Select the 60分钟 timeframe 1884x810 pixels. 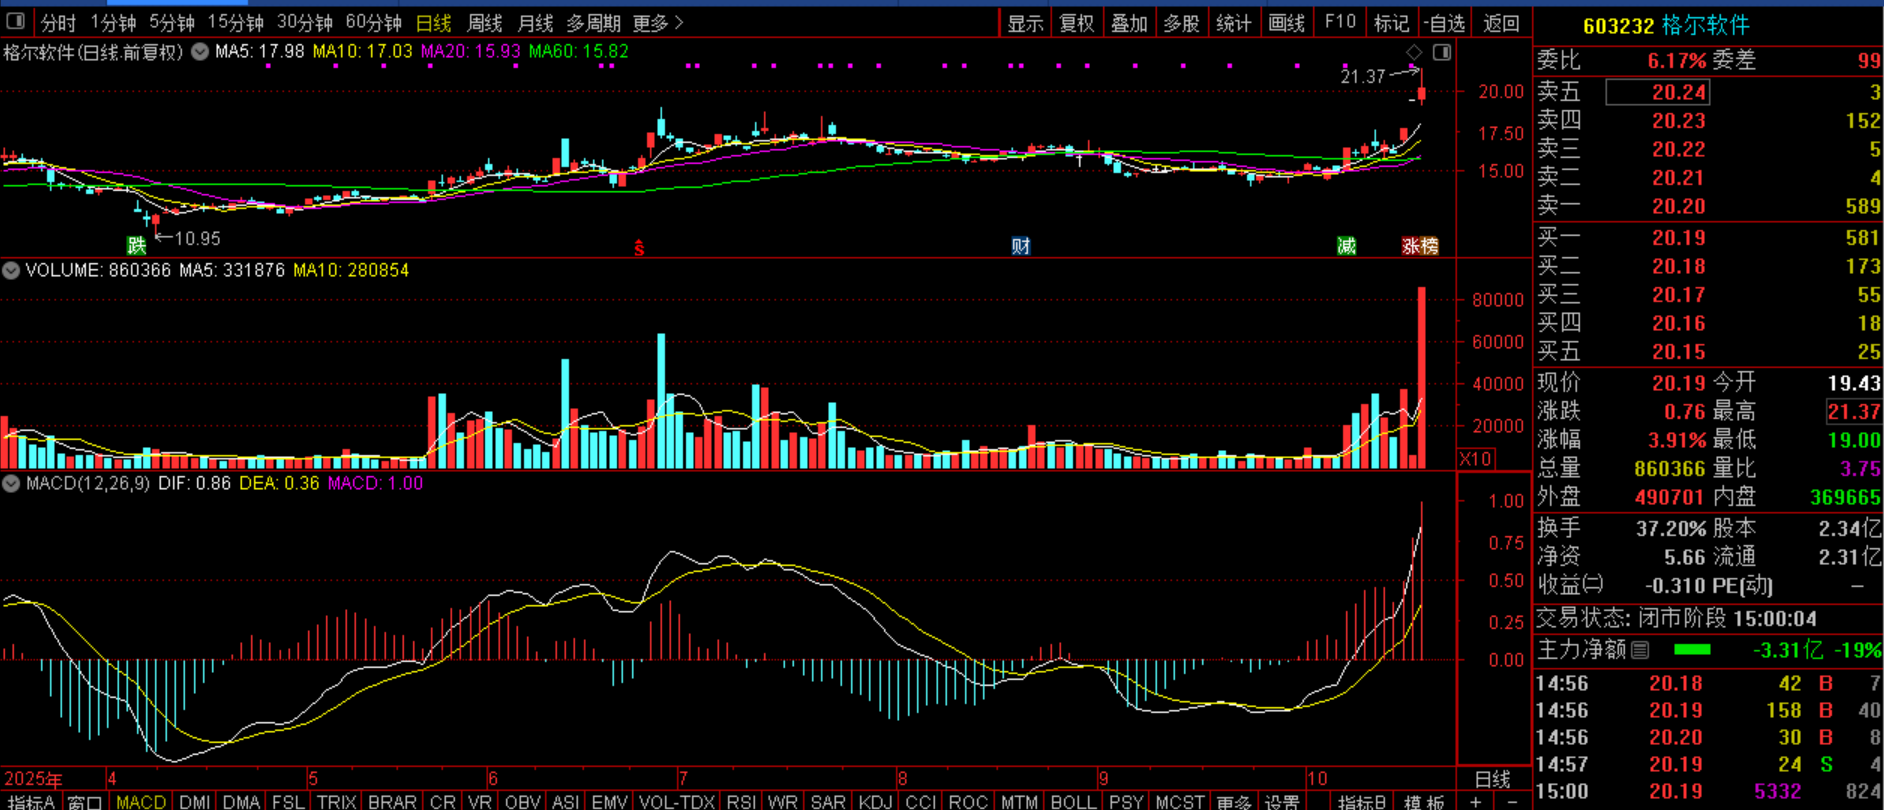[373, 22]
